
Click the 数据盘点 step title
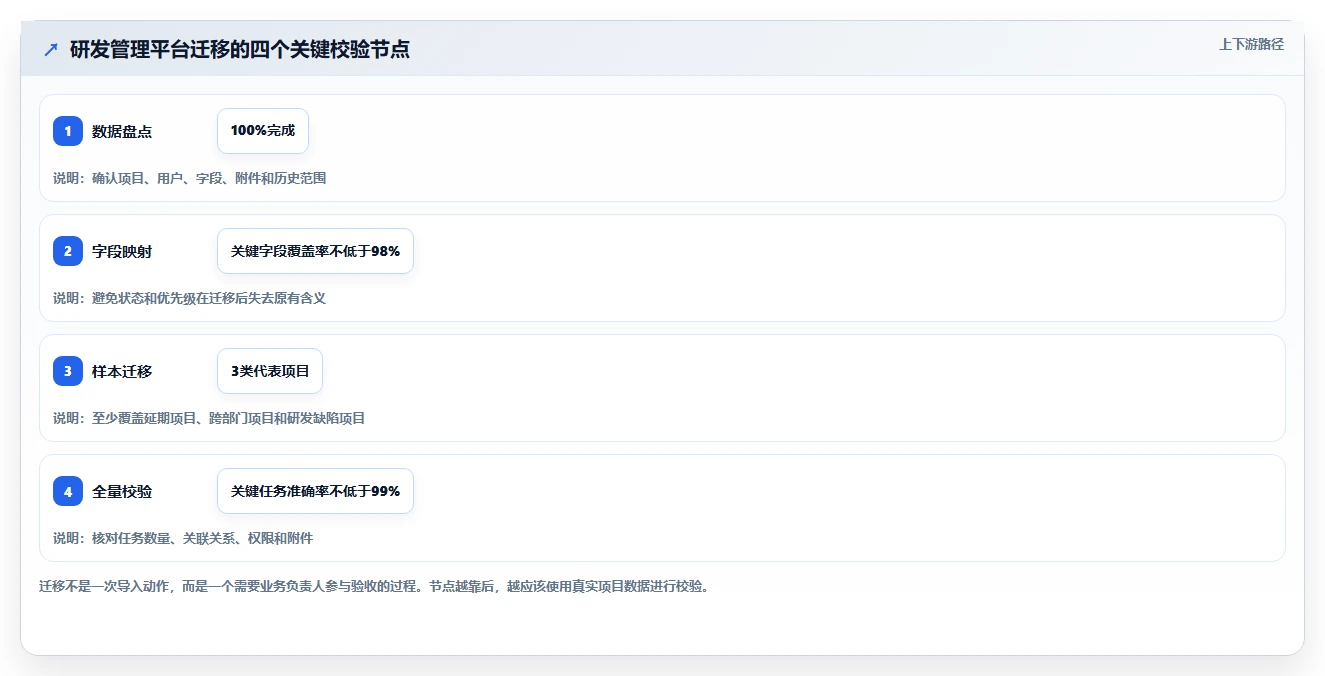point(122,131)
